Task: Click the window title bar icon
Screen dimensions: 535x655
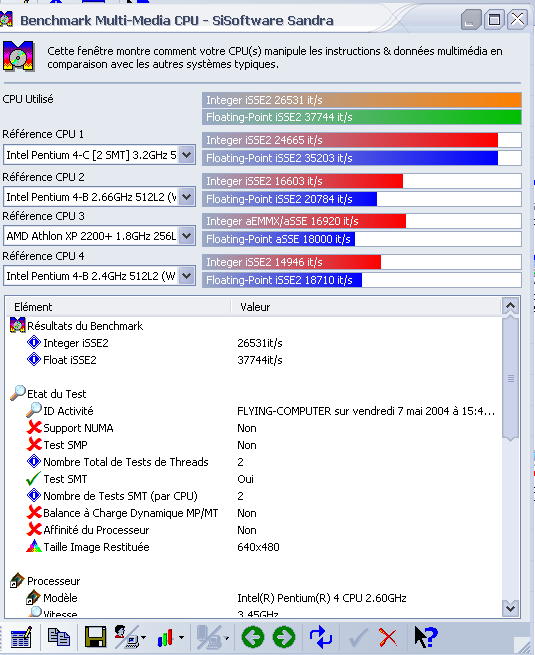Action: coord(6,20)
